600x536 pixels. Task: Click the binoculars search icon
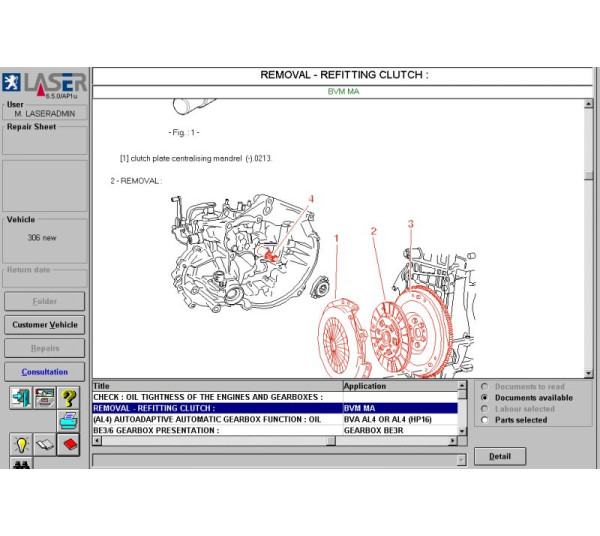pyautogui.click(x=20, y=464)
